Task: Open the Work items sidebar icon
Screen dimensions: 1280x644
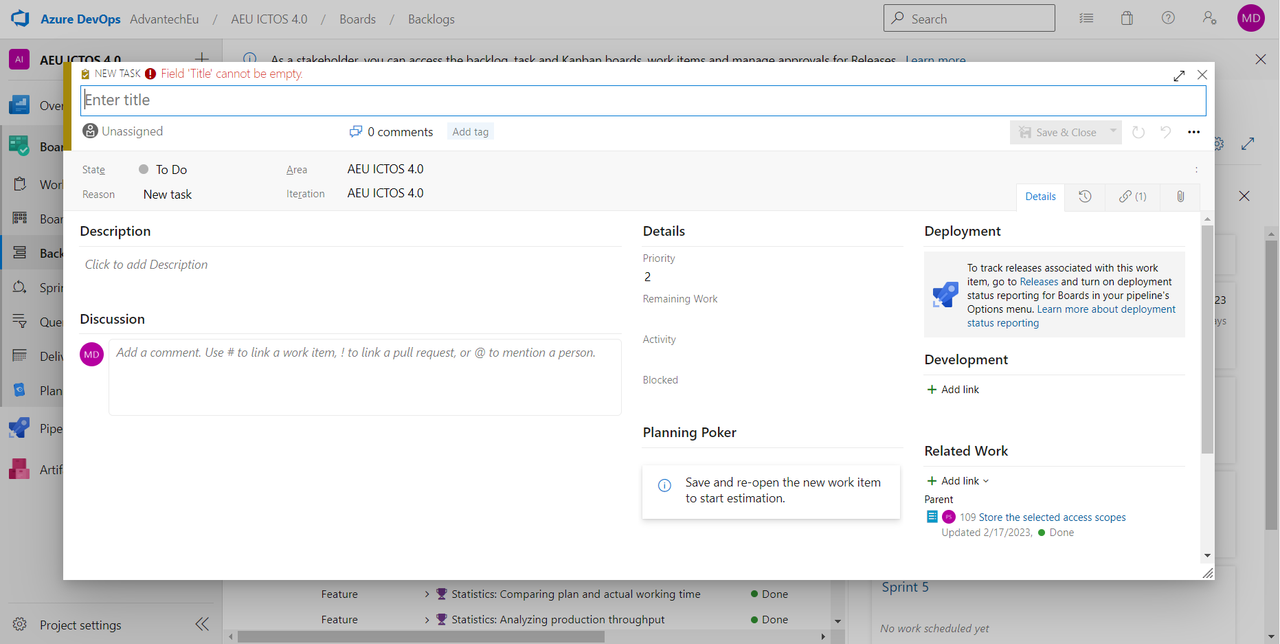Action: click(20, 184)
